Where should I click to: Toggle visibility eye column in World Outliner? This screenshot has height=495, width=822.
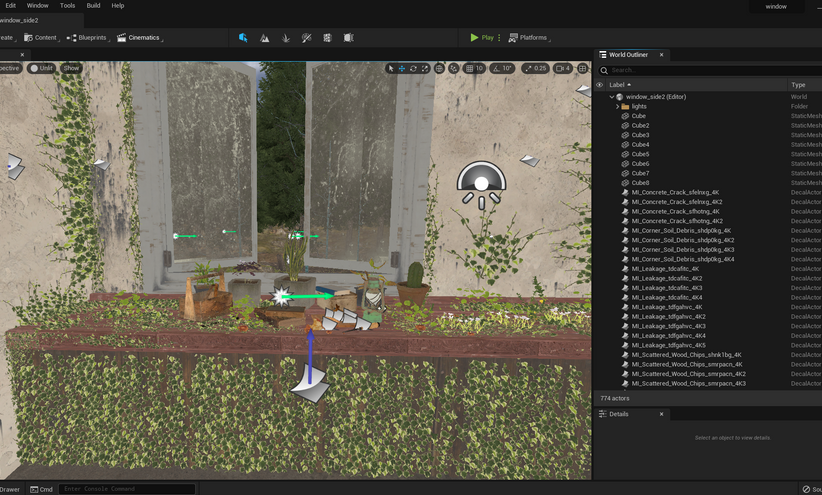[x=600, y=85]
